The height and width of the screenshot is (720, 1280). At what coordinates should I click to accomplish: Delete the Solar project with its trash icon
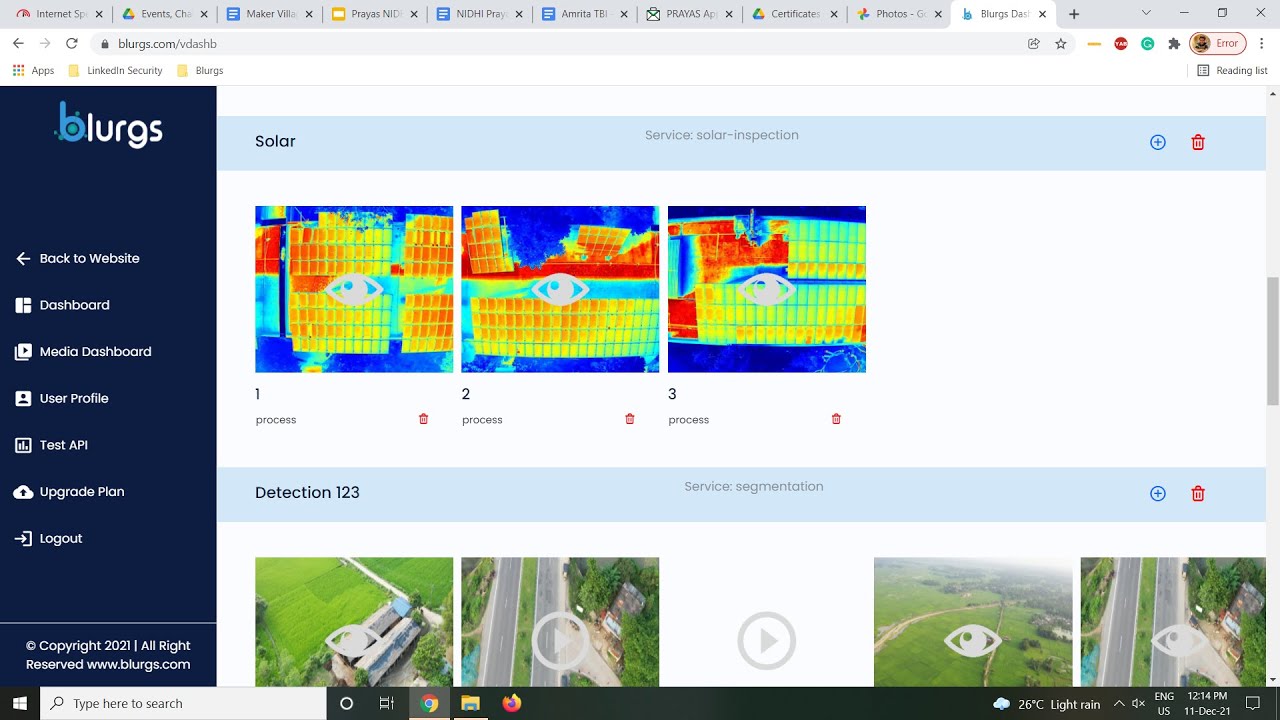coord(1198,142)
